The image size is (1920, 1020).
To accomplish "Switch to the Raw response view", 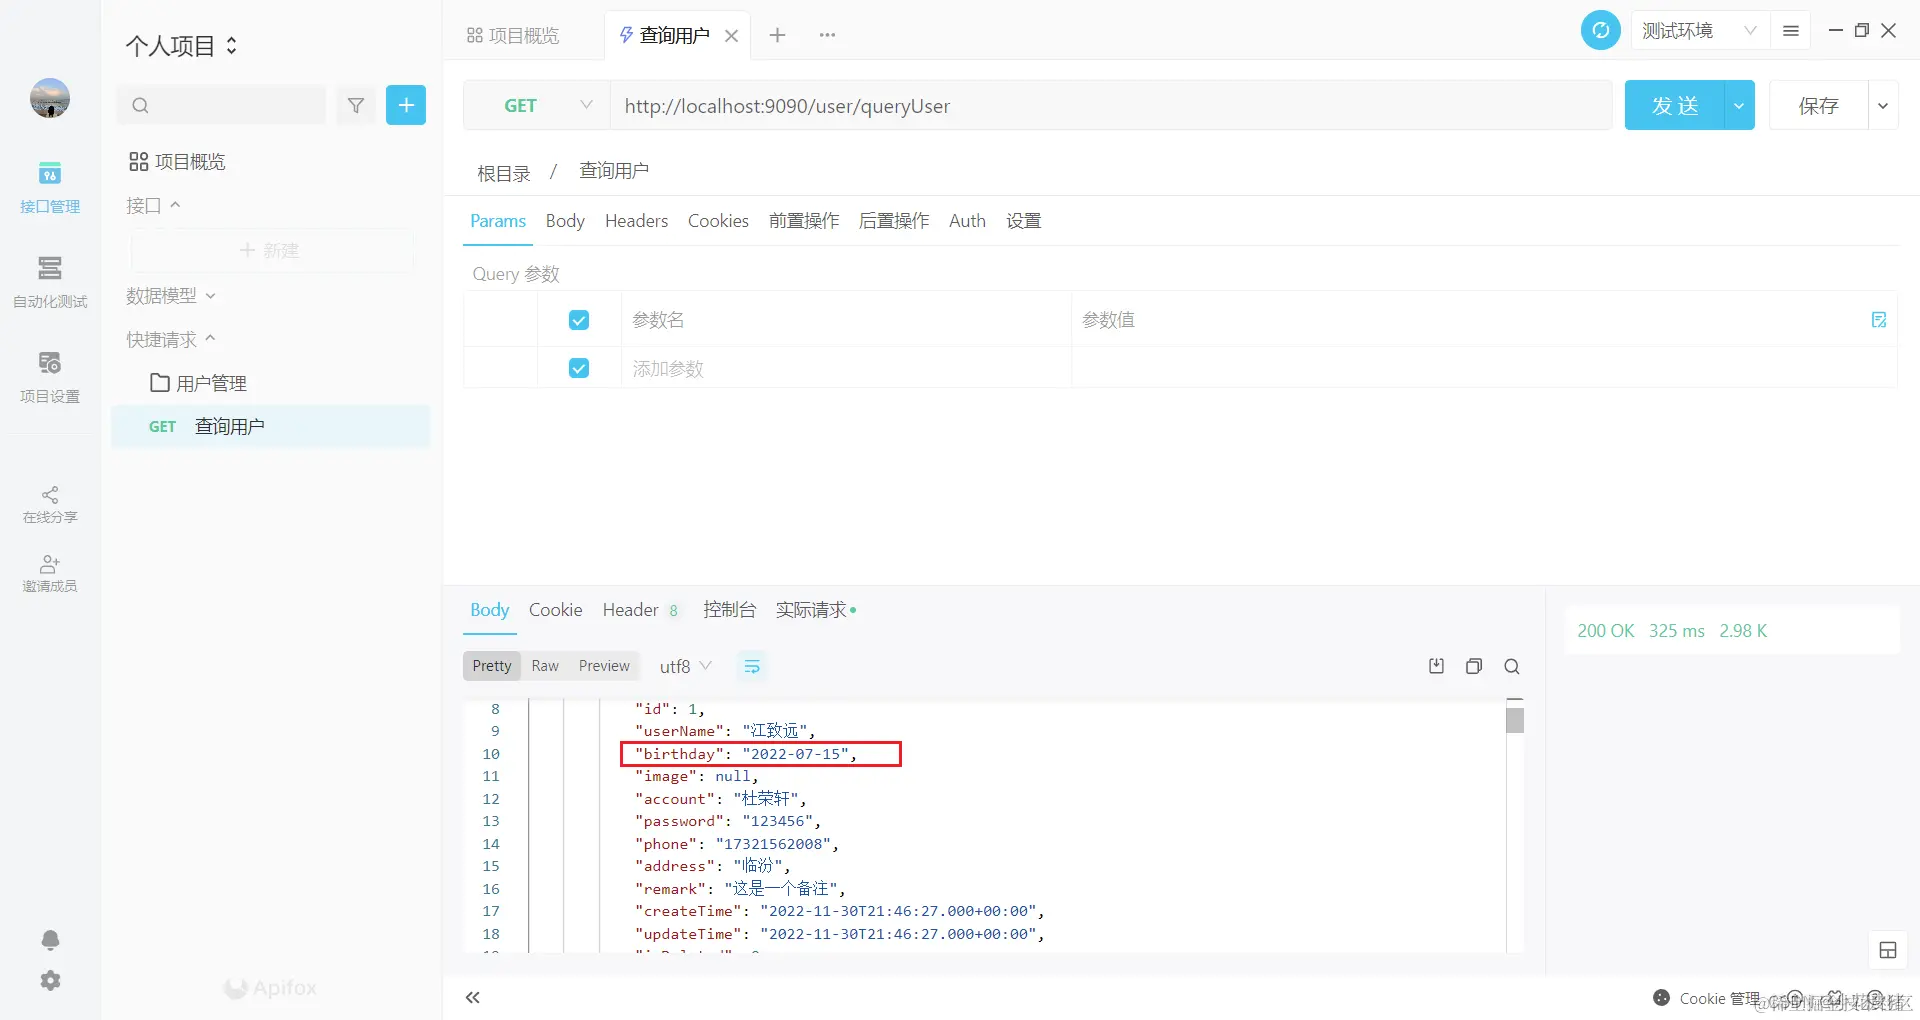I will [x=545, y=666].
